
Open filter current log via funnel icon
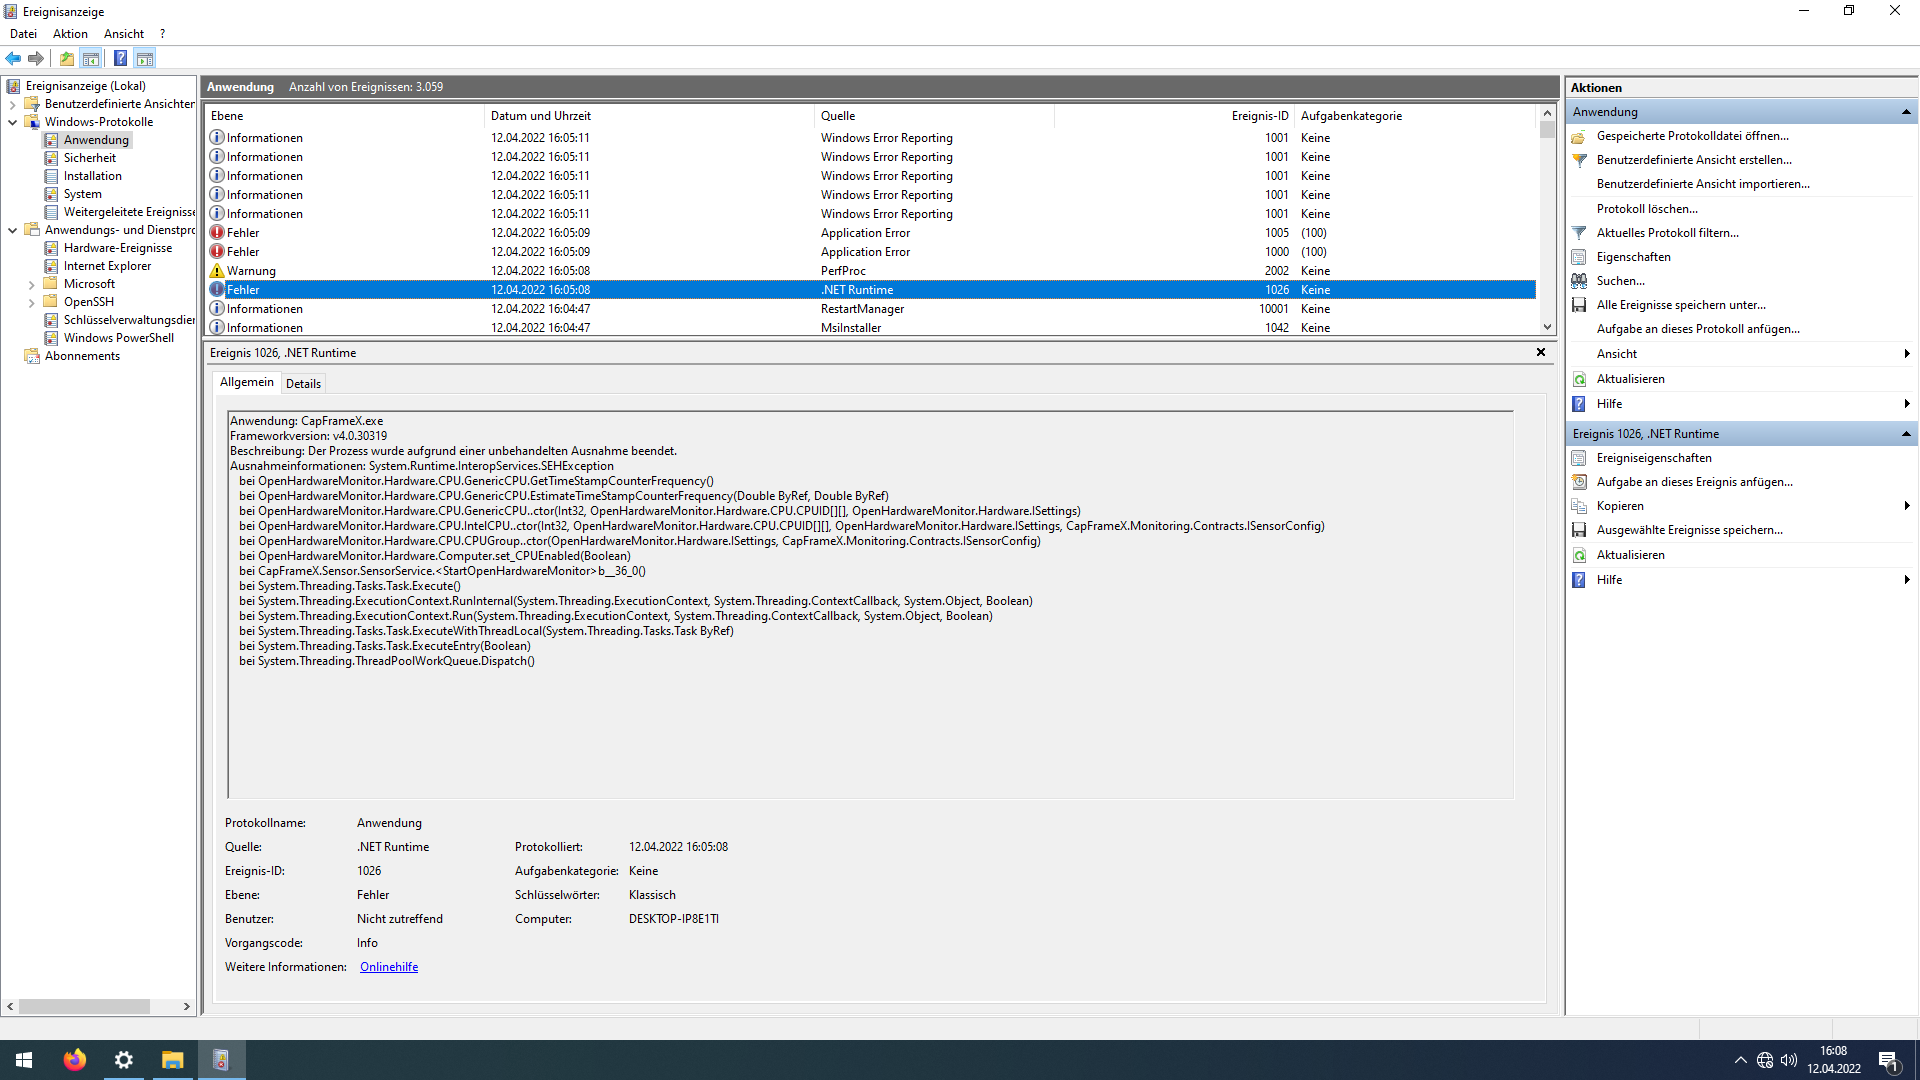[1579, 233]
